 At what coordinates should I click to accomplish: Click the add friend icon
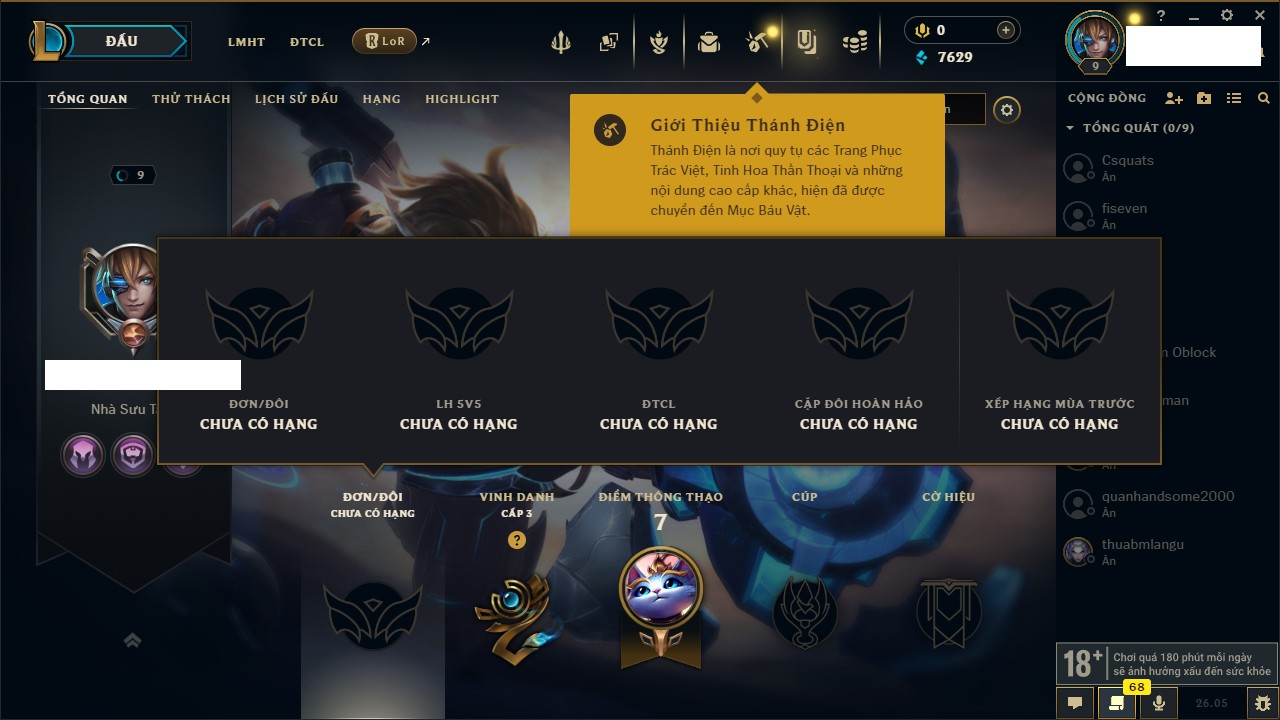[x=1174, y=98]
